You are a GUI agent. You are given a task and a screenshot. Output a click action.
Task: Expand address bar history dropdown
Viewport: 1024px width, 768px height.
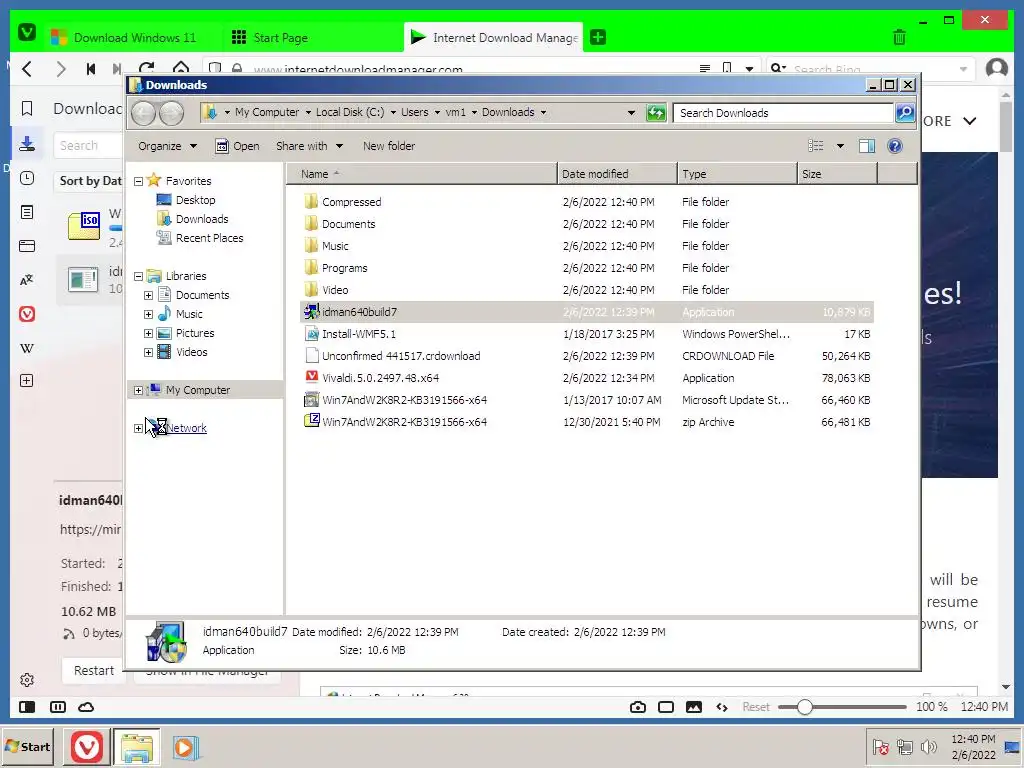click(631, 113)
